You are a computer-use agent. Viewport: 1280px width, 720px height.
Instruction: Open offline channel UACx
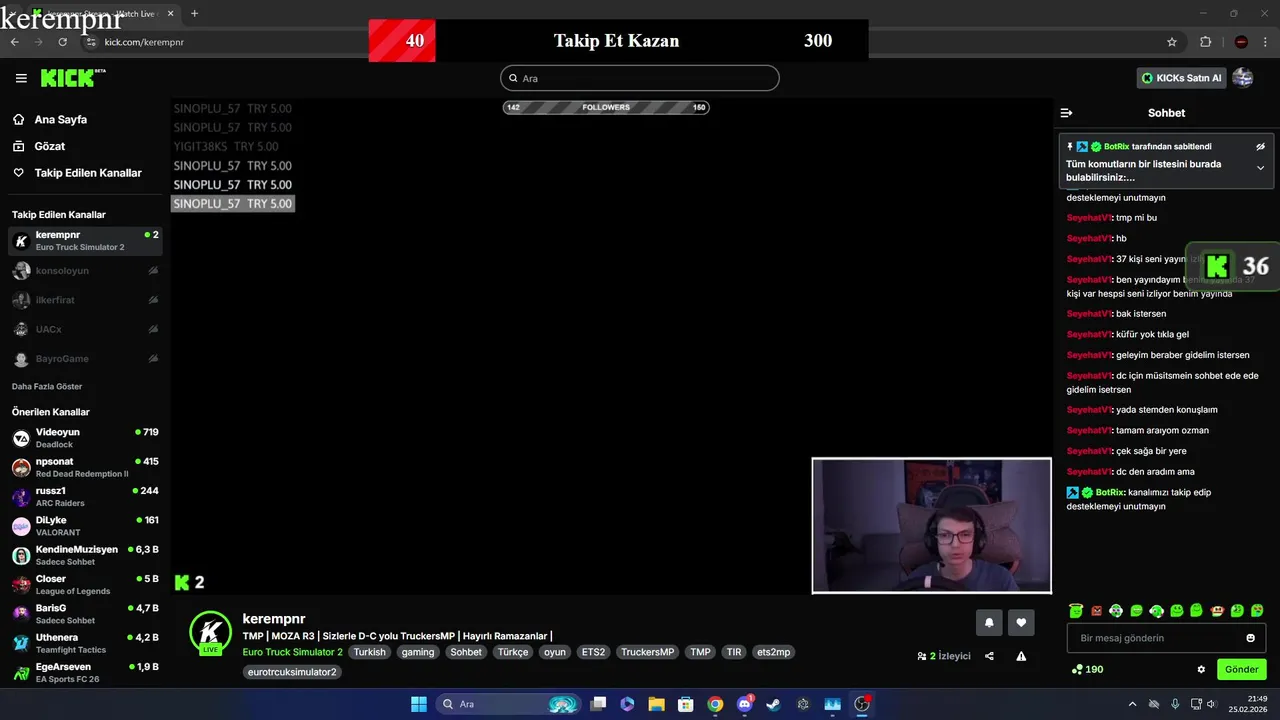click(85, 329)
